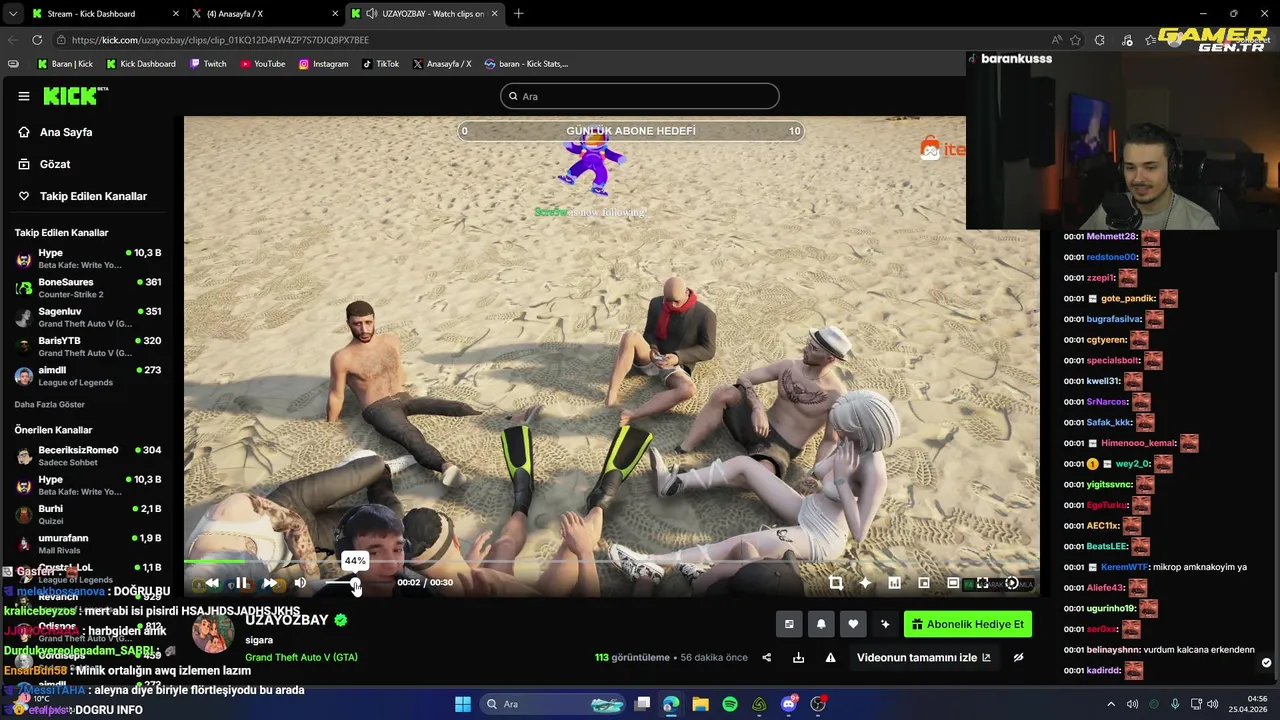
Task: Open browser extensions puzzle icon
Action: pos(1100,40)
